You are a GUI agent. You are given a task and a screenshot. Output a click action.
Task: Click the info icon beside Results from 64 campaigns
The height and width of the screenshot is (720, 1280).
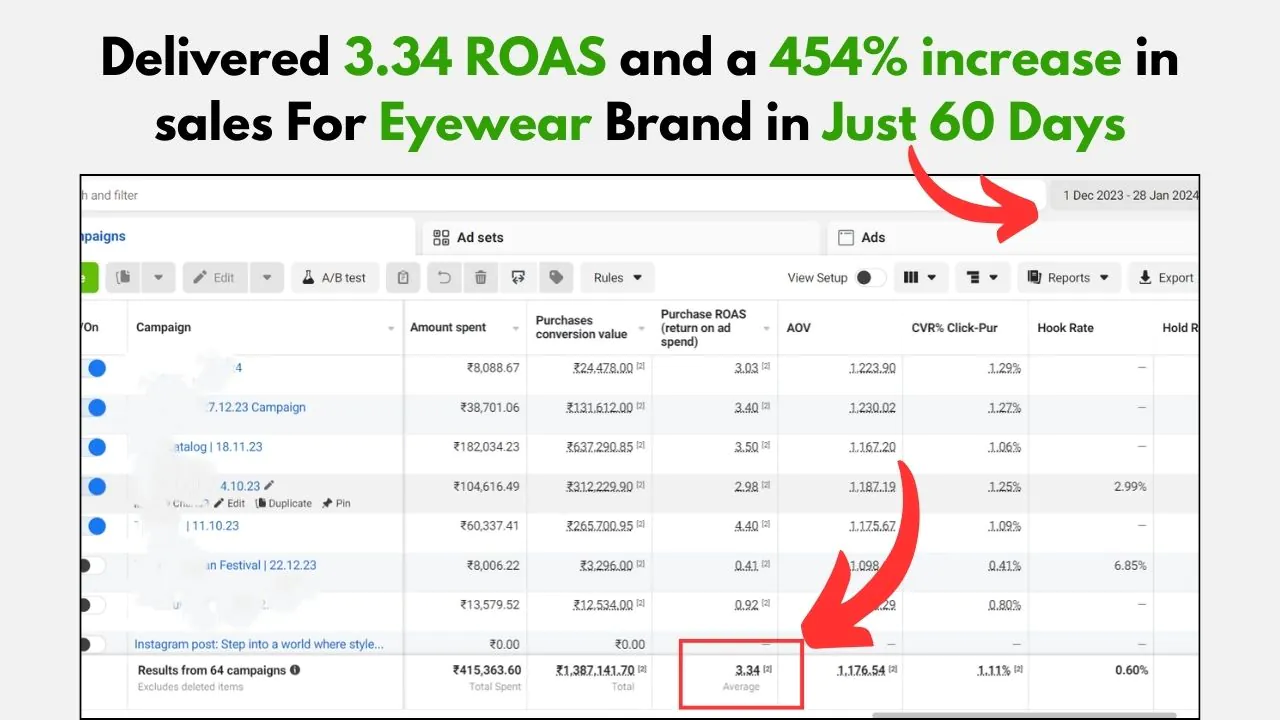tap(295, 670)
